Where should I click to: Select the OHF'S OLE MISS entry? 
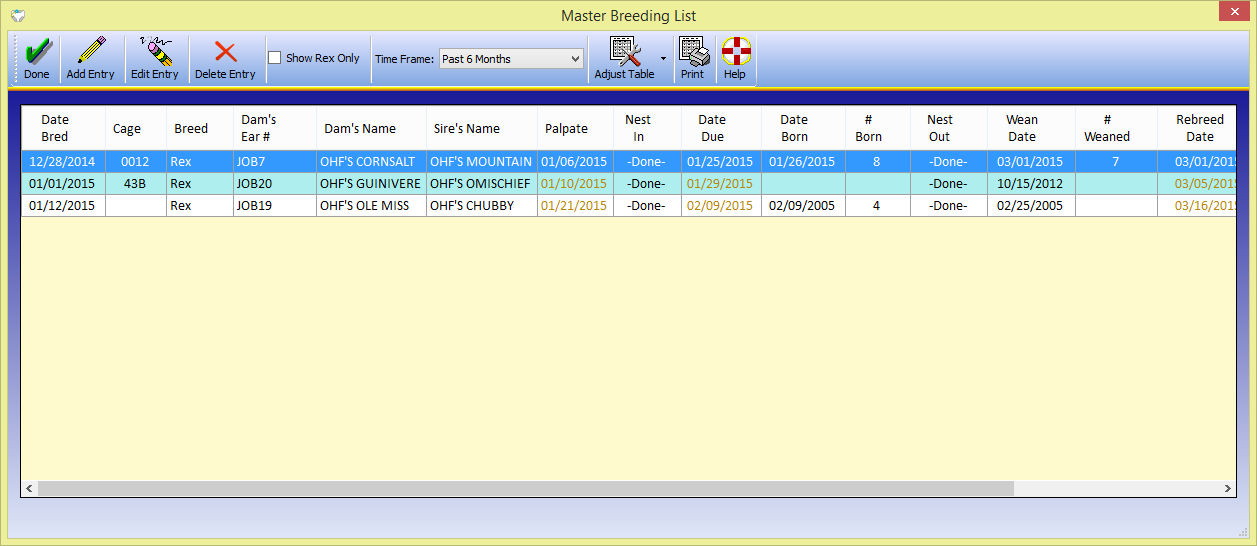point(365,206)
